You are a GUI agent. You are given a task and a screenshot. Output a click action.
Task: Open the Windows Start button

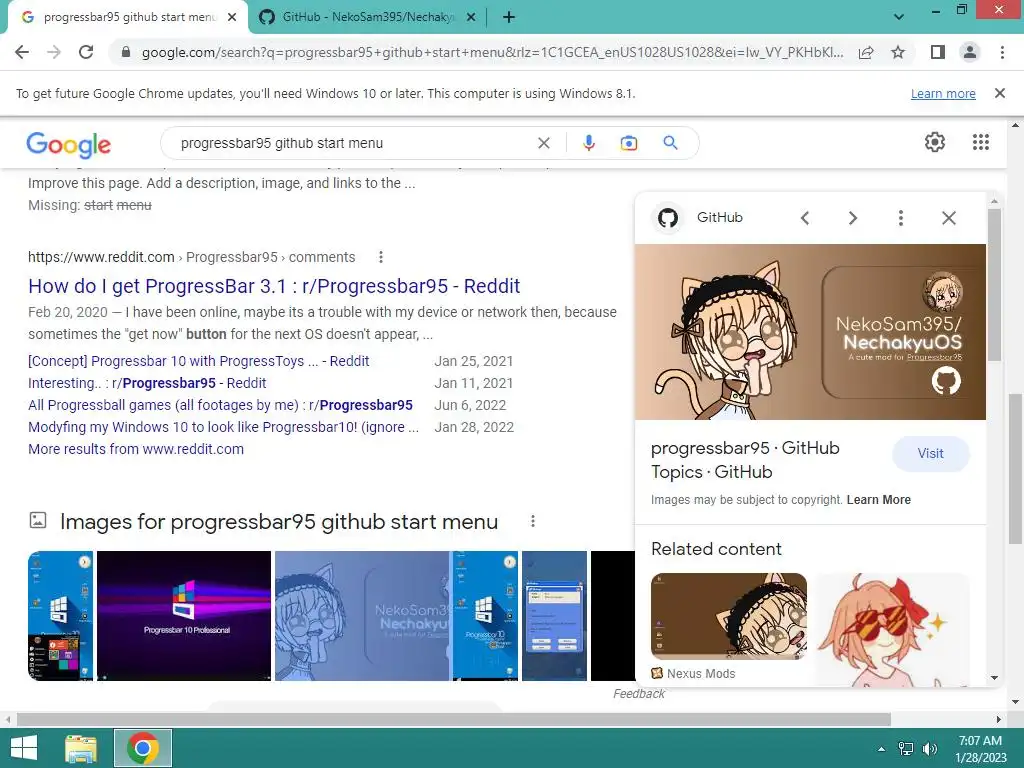pos(24,748)
